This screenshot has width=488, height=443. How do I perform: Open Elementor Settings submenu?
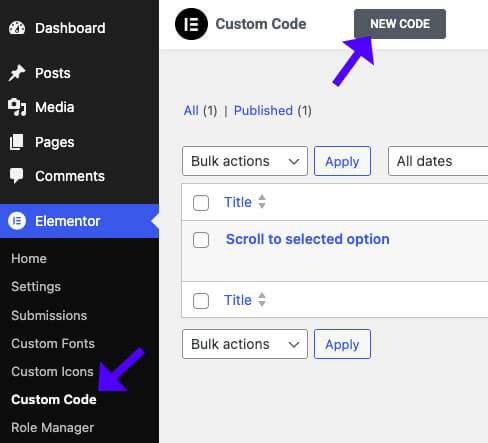point(36,287)
